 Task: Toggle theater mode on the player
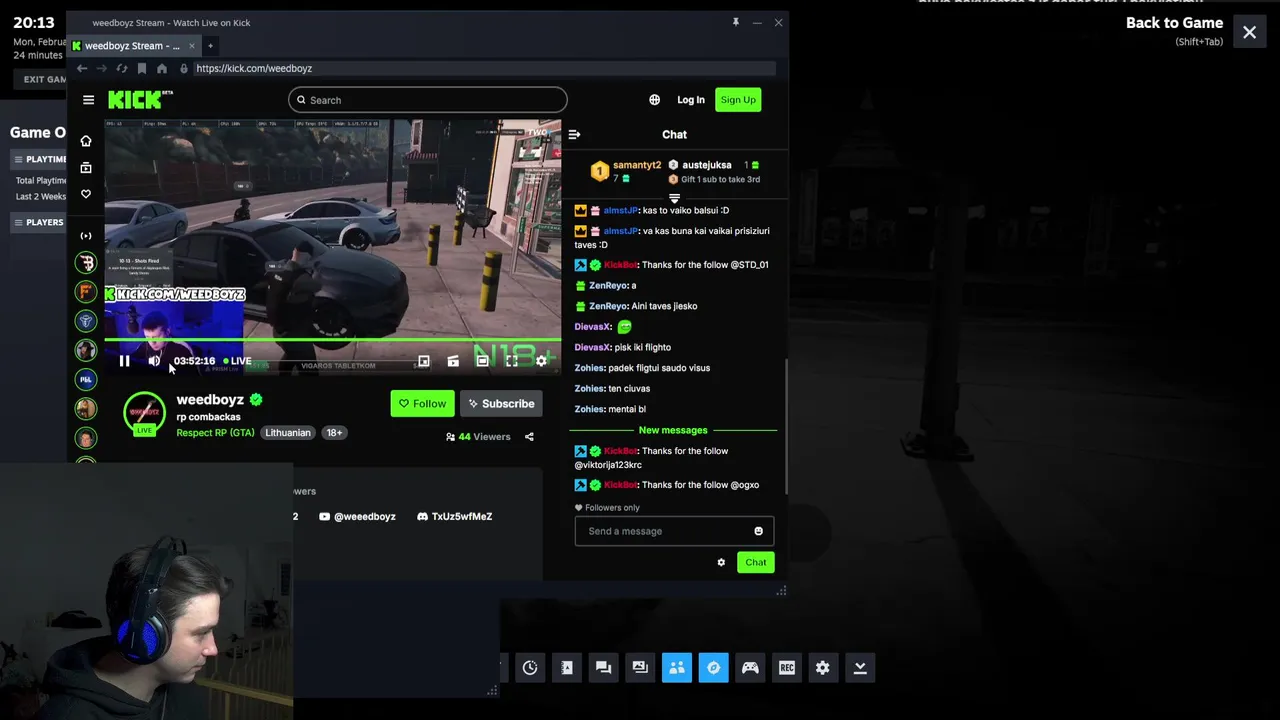[x=482, y=361]
